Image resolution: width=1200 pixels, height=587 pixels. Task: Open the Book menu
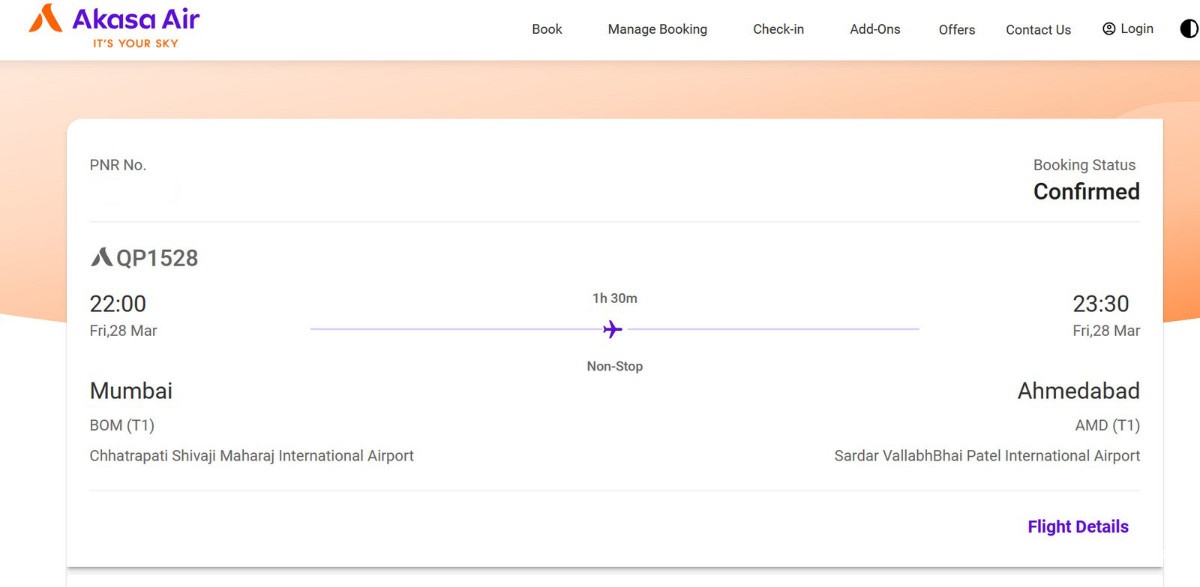click(x=547, y=29)
